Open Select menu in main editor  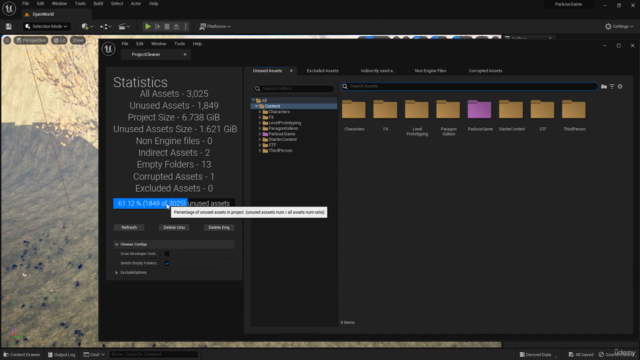(x=117, y=4)
